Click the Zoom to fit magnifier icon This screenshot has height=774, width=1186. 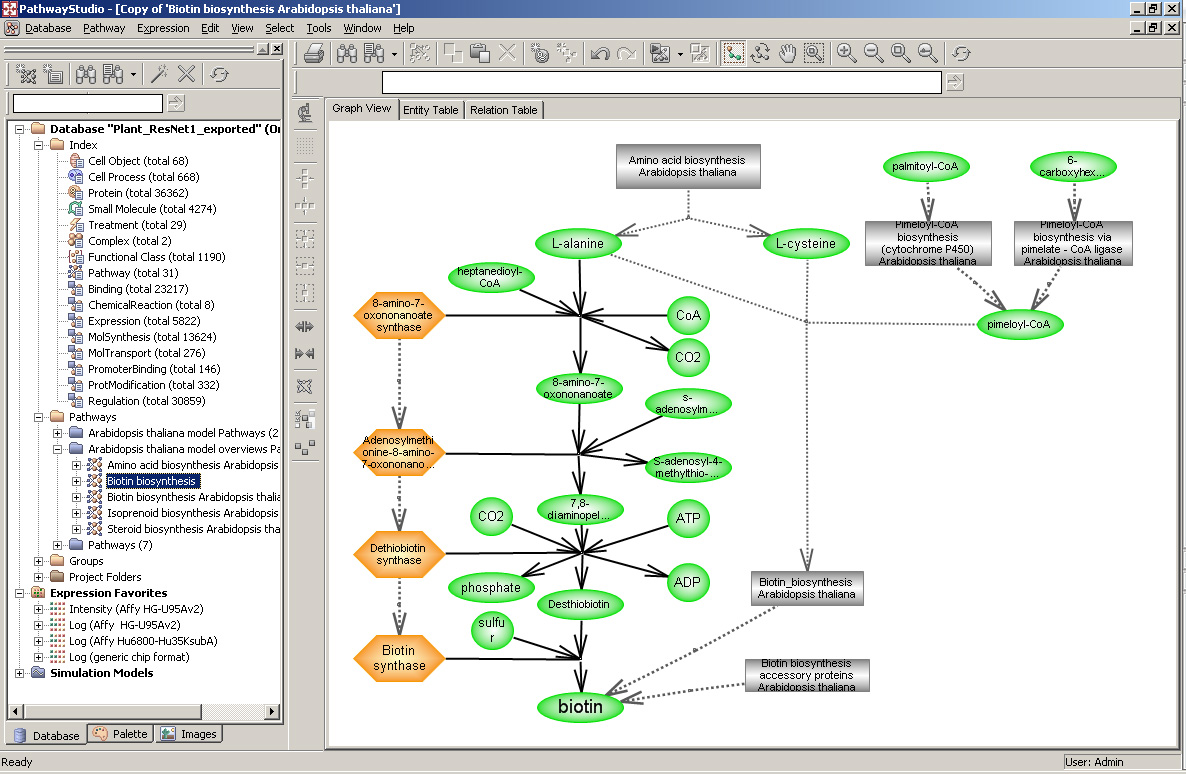pyautogui.click(x=900, y=53)
